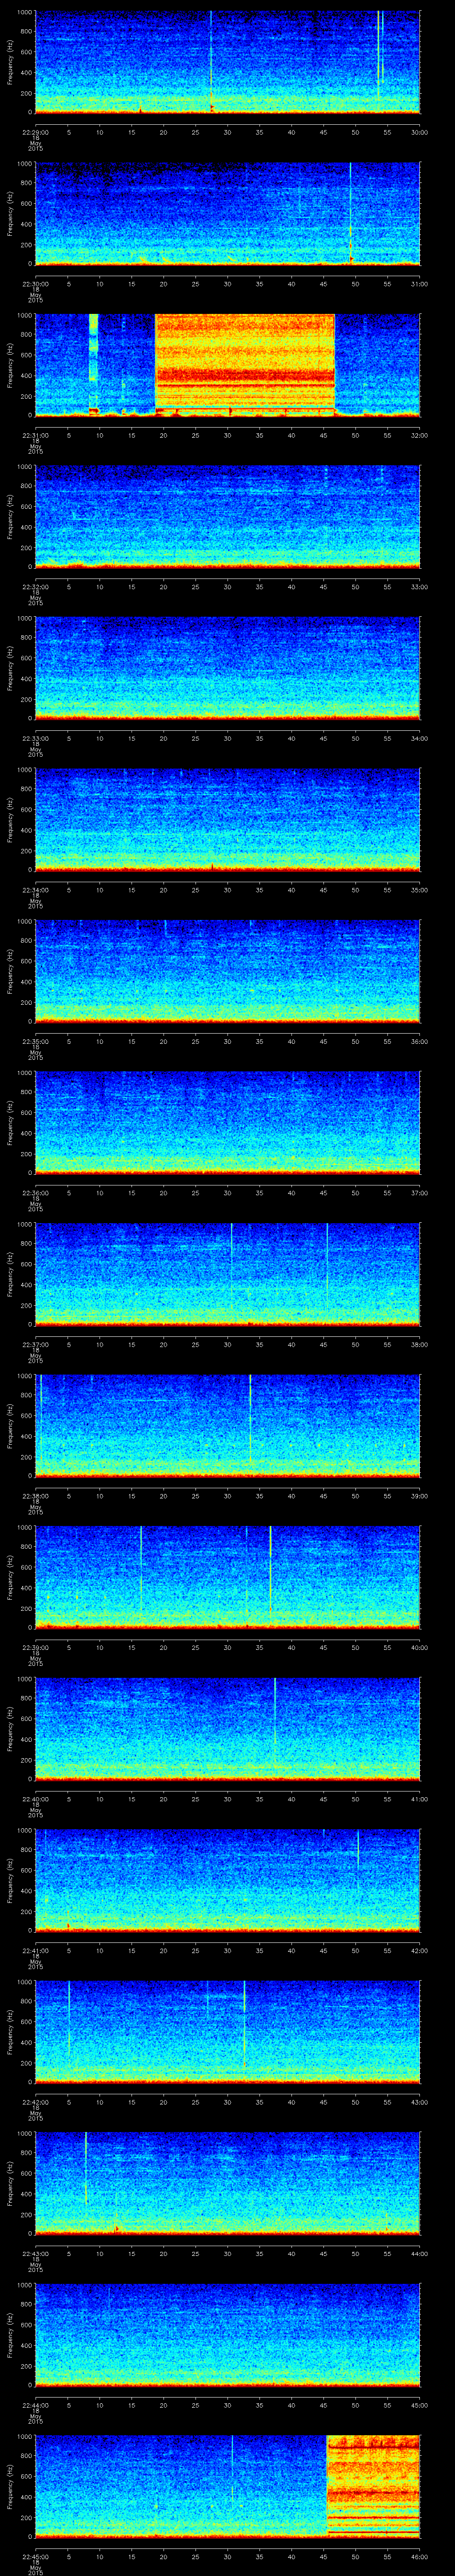
Task: Click the 22:40:00 start time label
Action: (x=35, y=1799)
